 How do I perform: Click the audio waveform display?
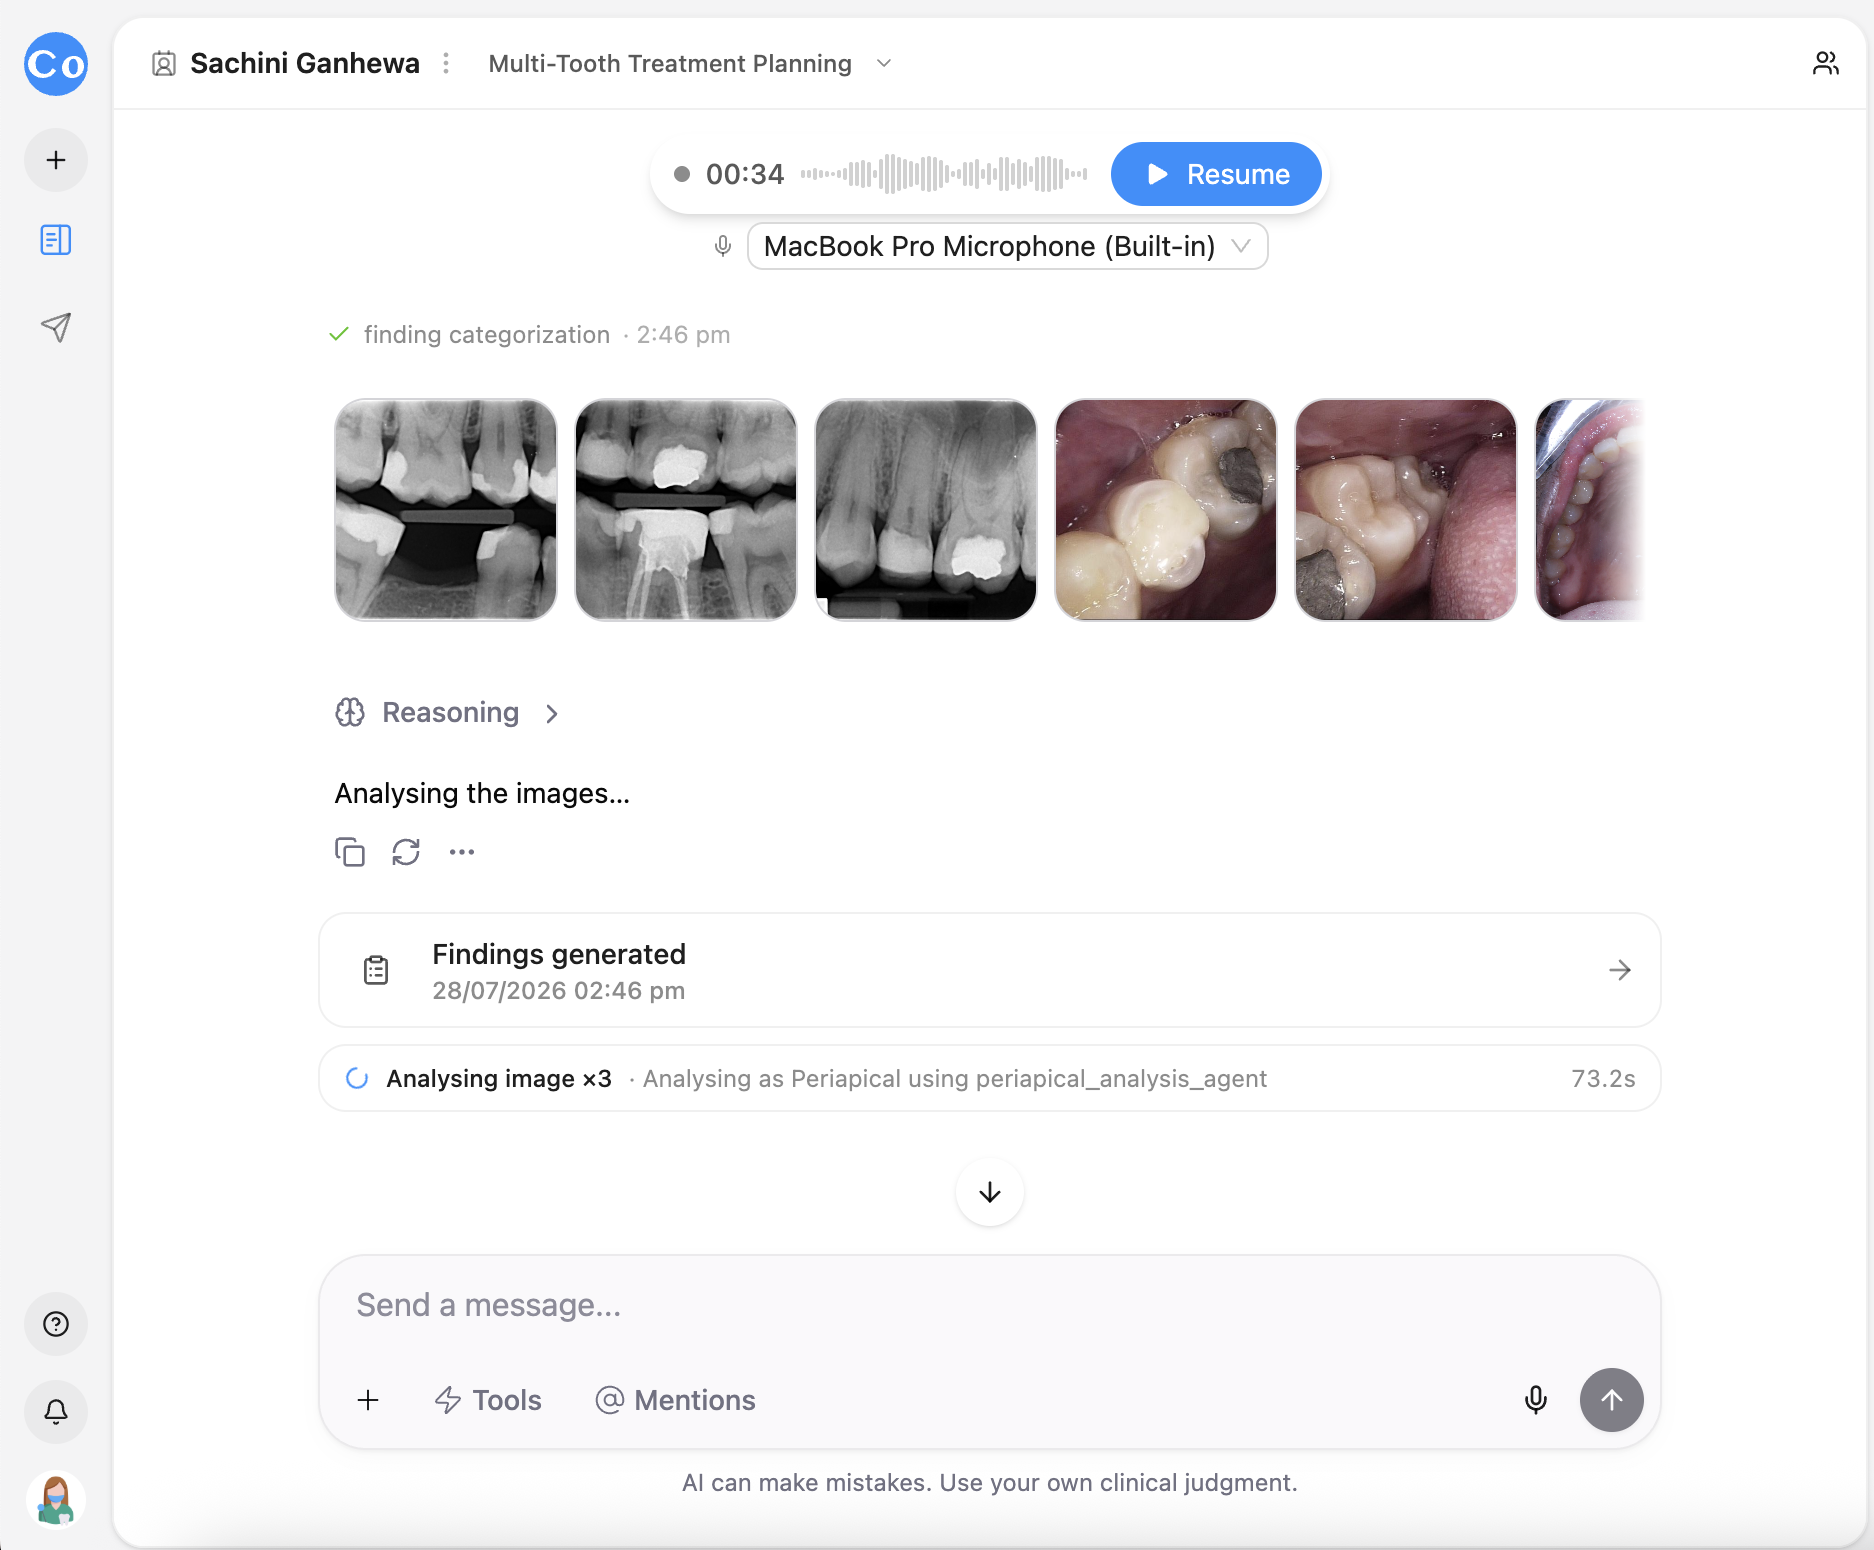click(x=944, y=174)
